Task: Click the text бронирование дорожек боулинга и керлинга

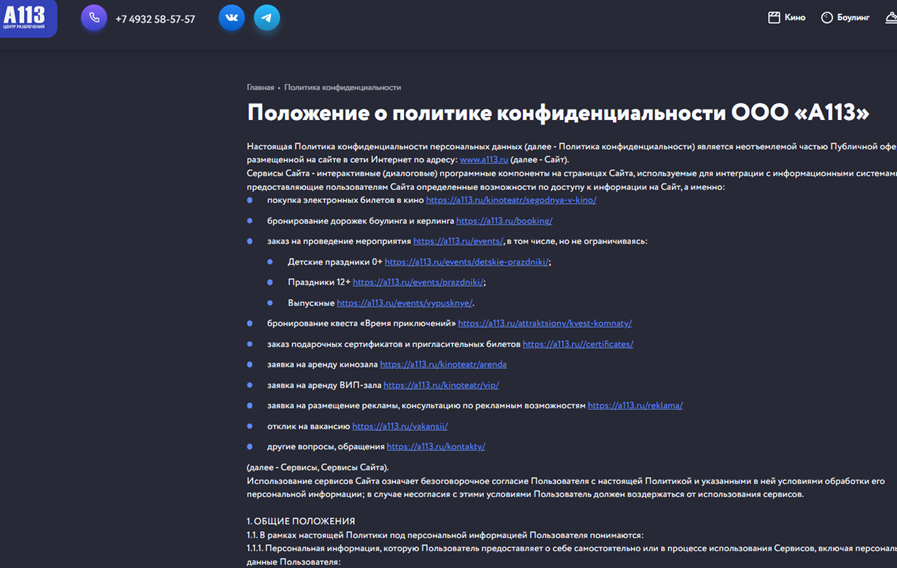Action: (360, 221)
